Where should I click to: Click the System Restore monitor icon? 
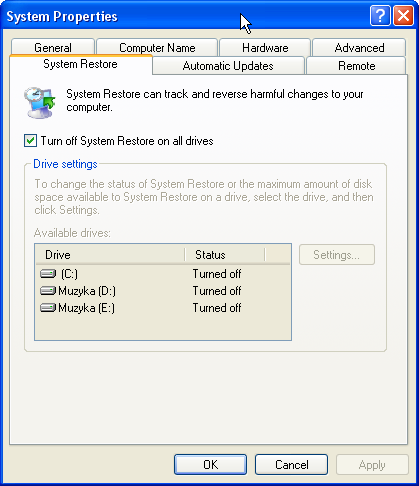(x=40, y=103)
